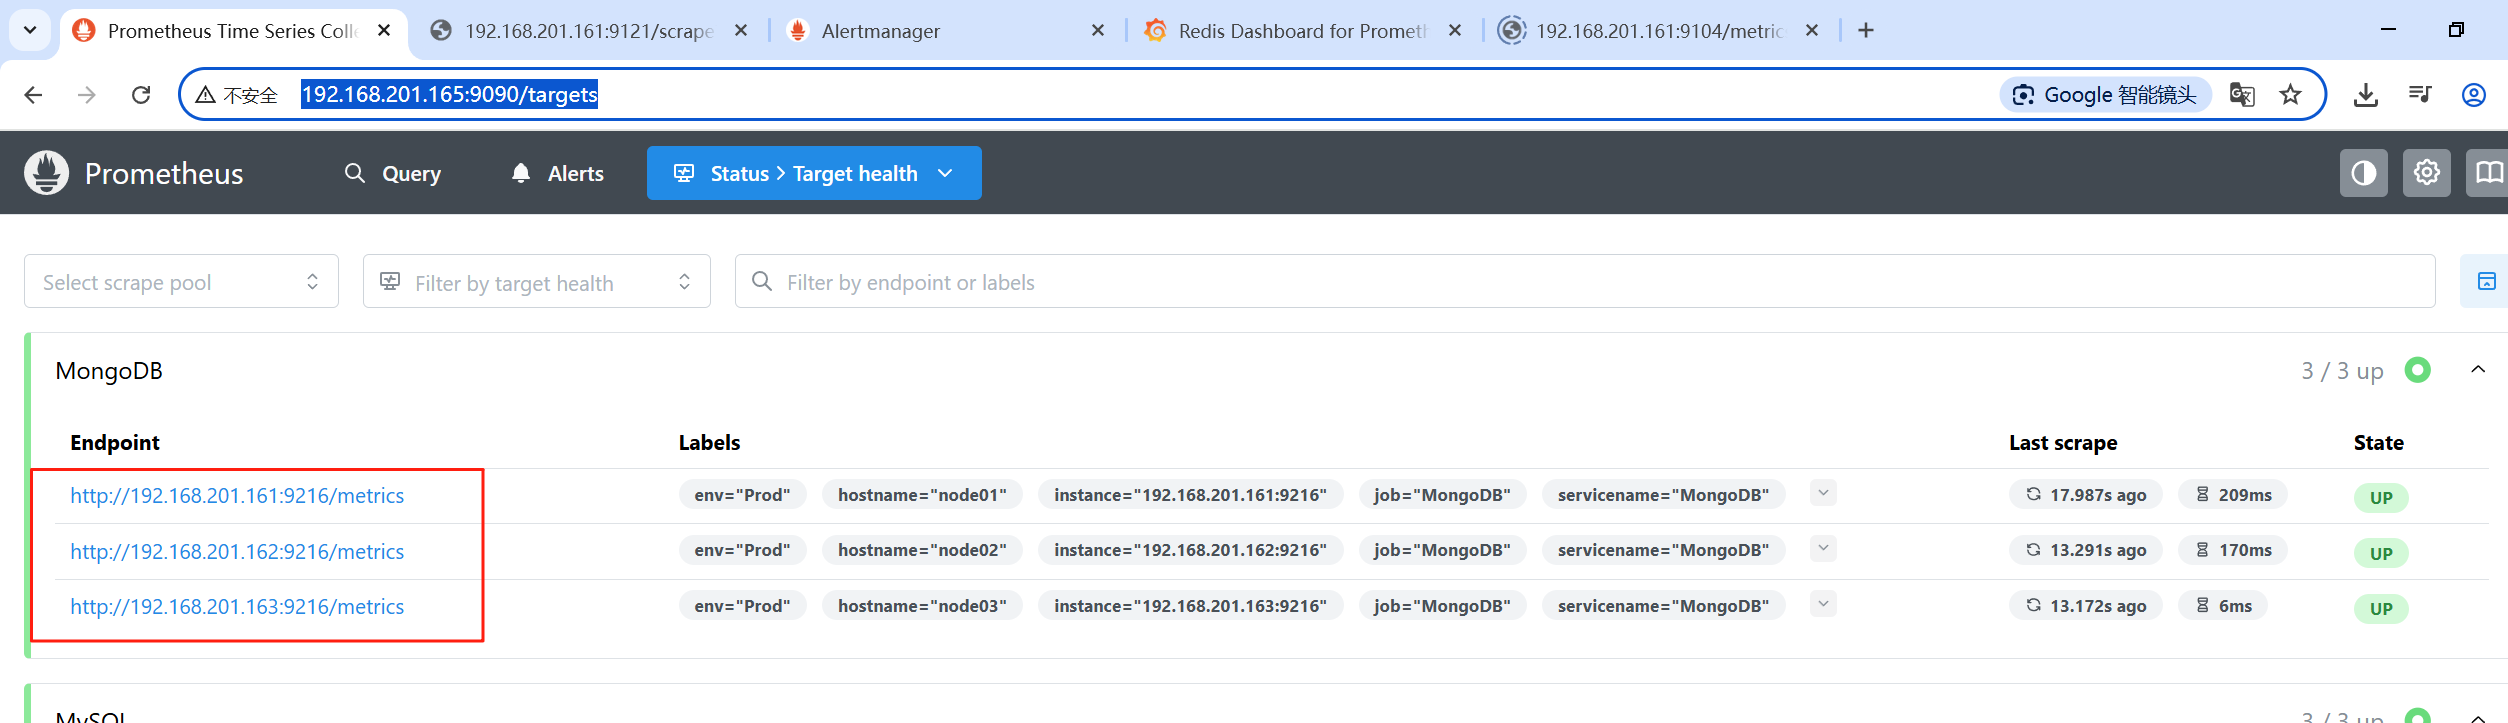Click the servicename="MongoDB" label in node03 row
This screenshot has width=2508, height=723.
pyautogui.click(x=1664, y=606)
